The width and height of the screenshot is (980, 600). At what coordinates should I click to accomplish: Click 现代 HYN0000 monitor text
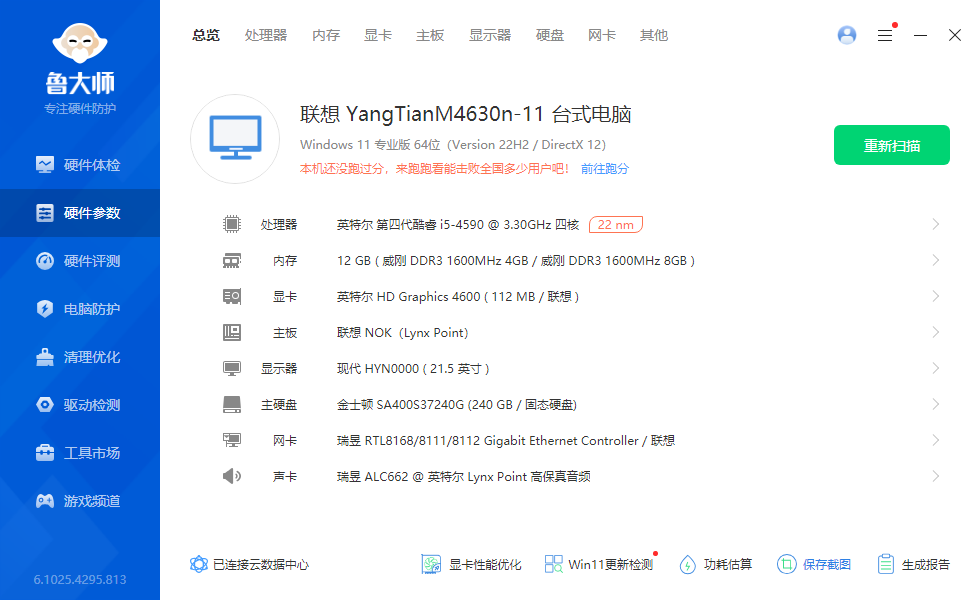tap(412, 369)
